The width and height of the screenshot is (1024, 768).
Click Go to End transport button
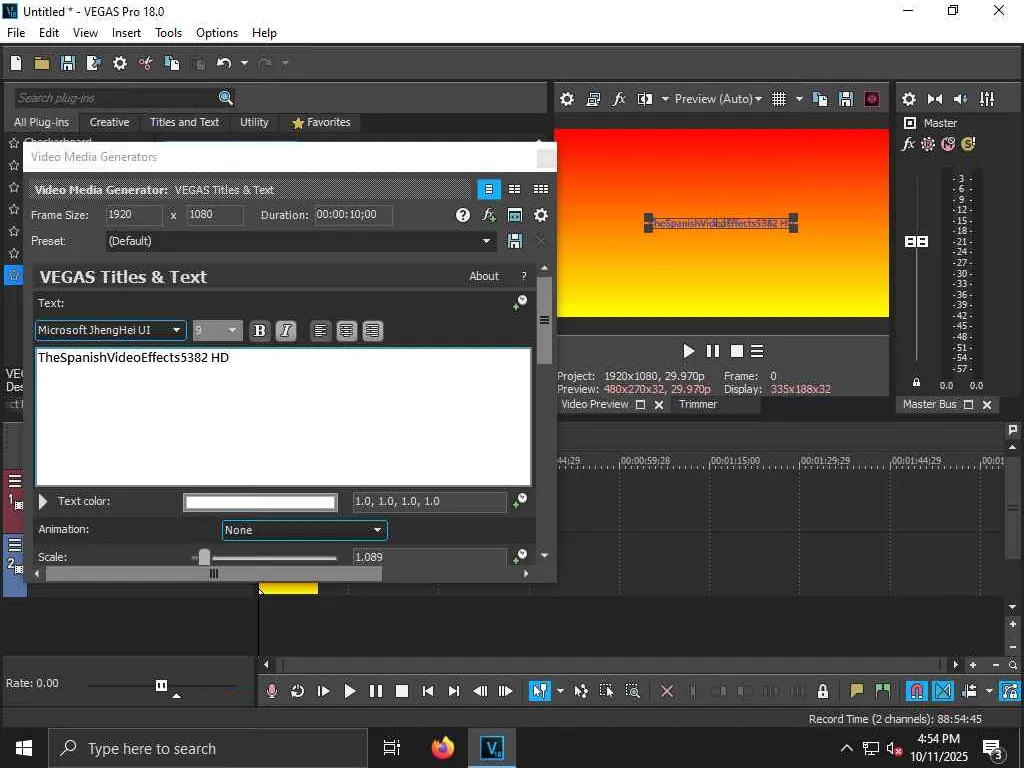coord(454,691)
